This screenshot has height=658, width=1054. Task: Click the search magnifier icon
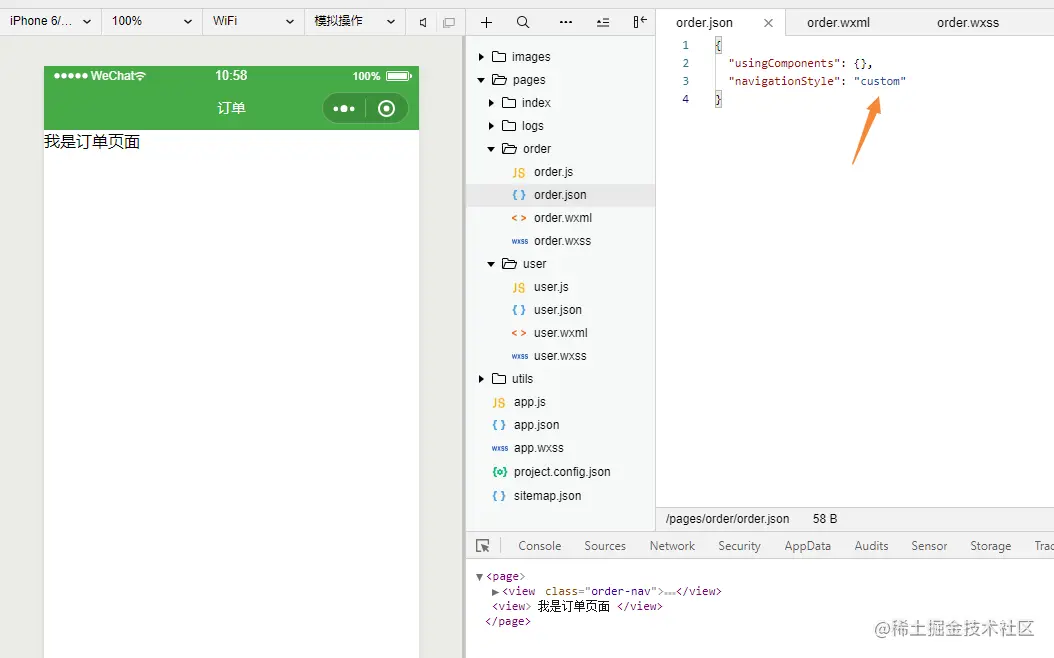point(523,22)
